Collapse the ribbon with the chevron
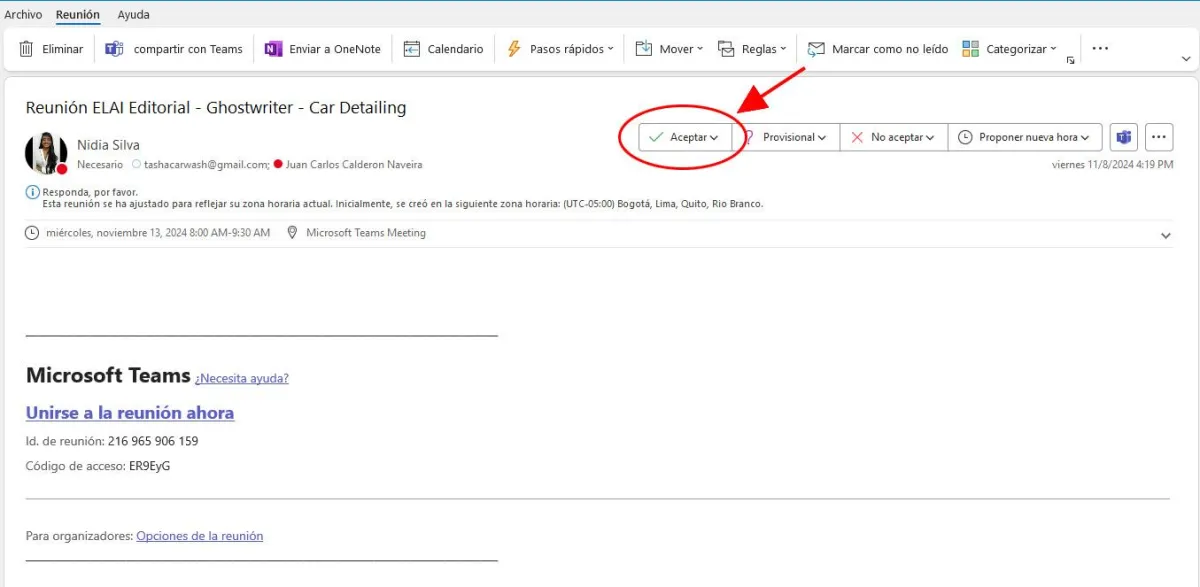Image resolution: width=1200 pixels, height=587 pixels. 1186,60
